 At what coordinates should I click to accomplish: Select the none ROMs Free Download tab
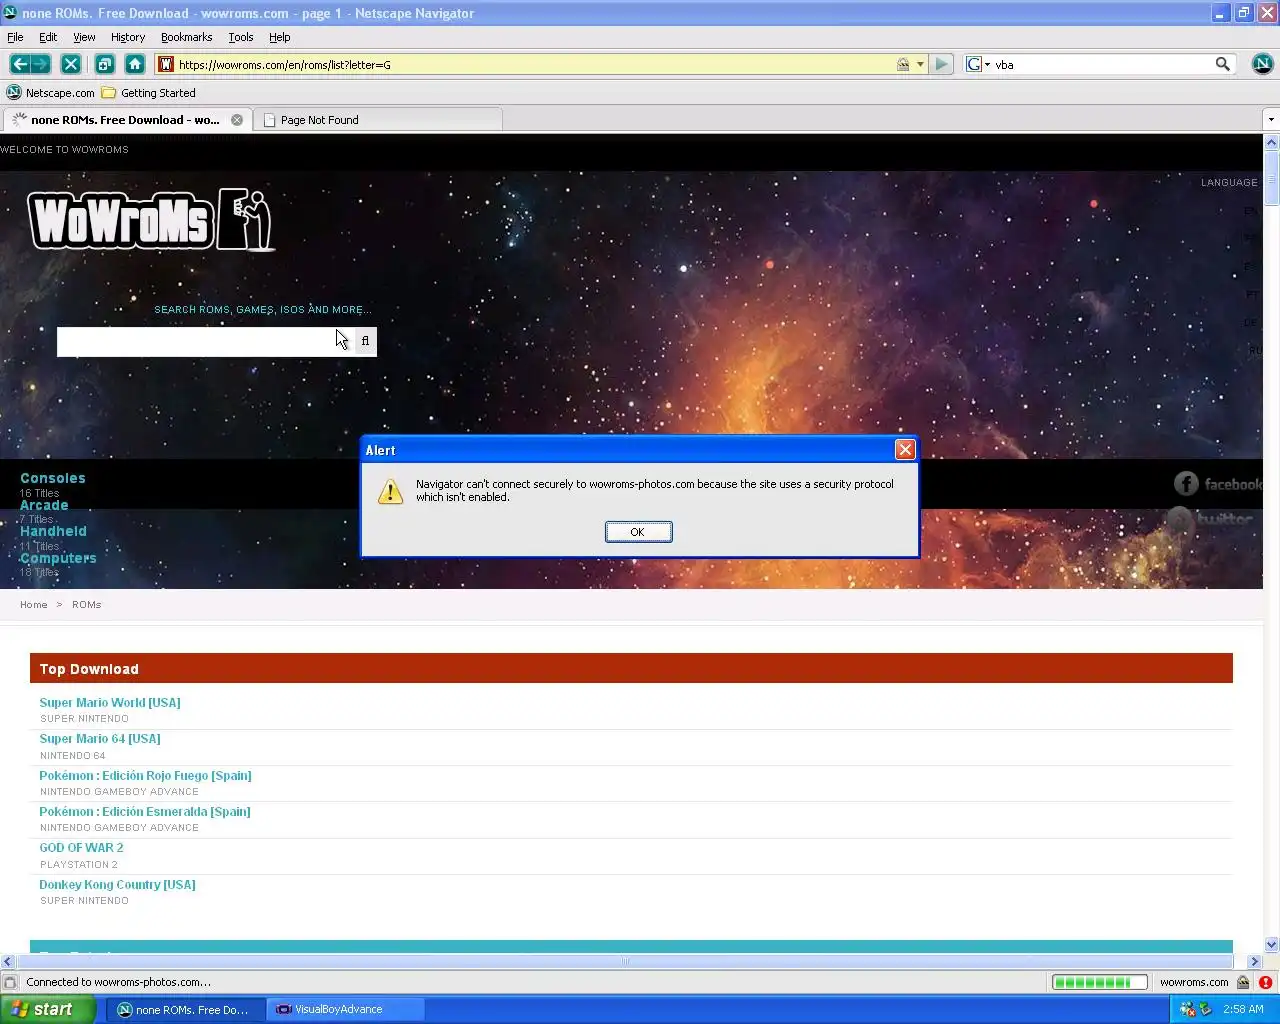click(x=125, y=120)
